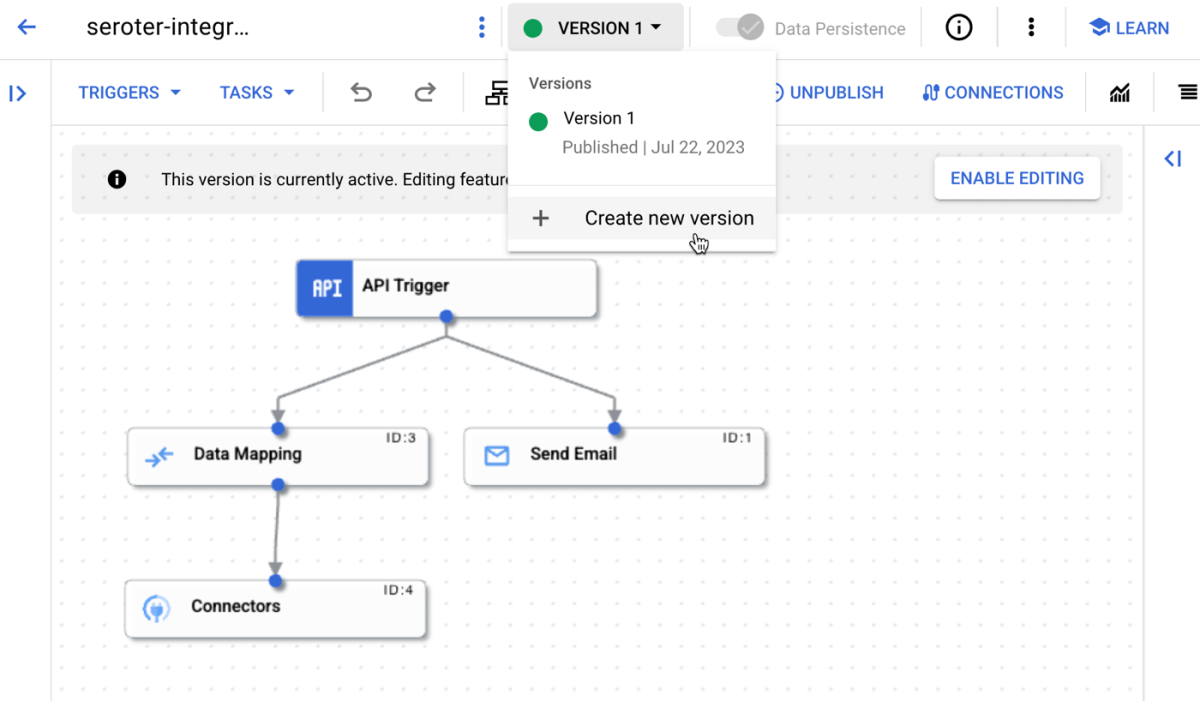This screenshot has height=701, width=1200.
Task: Click the ENABLE EDITING button
Action: click(x=1017, y=178)
